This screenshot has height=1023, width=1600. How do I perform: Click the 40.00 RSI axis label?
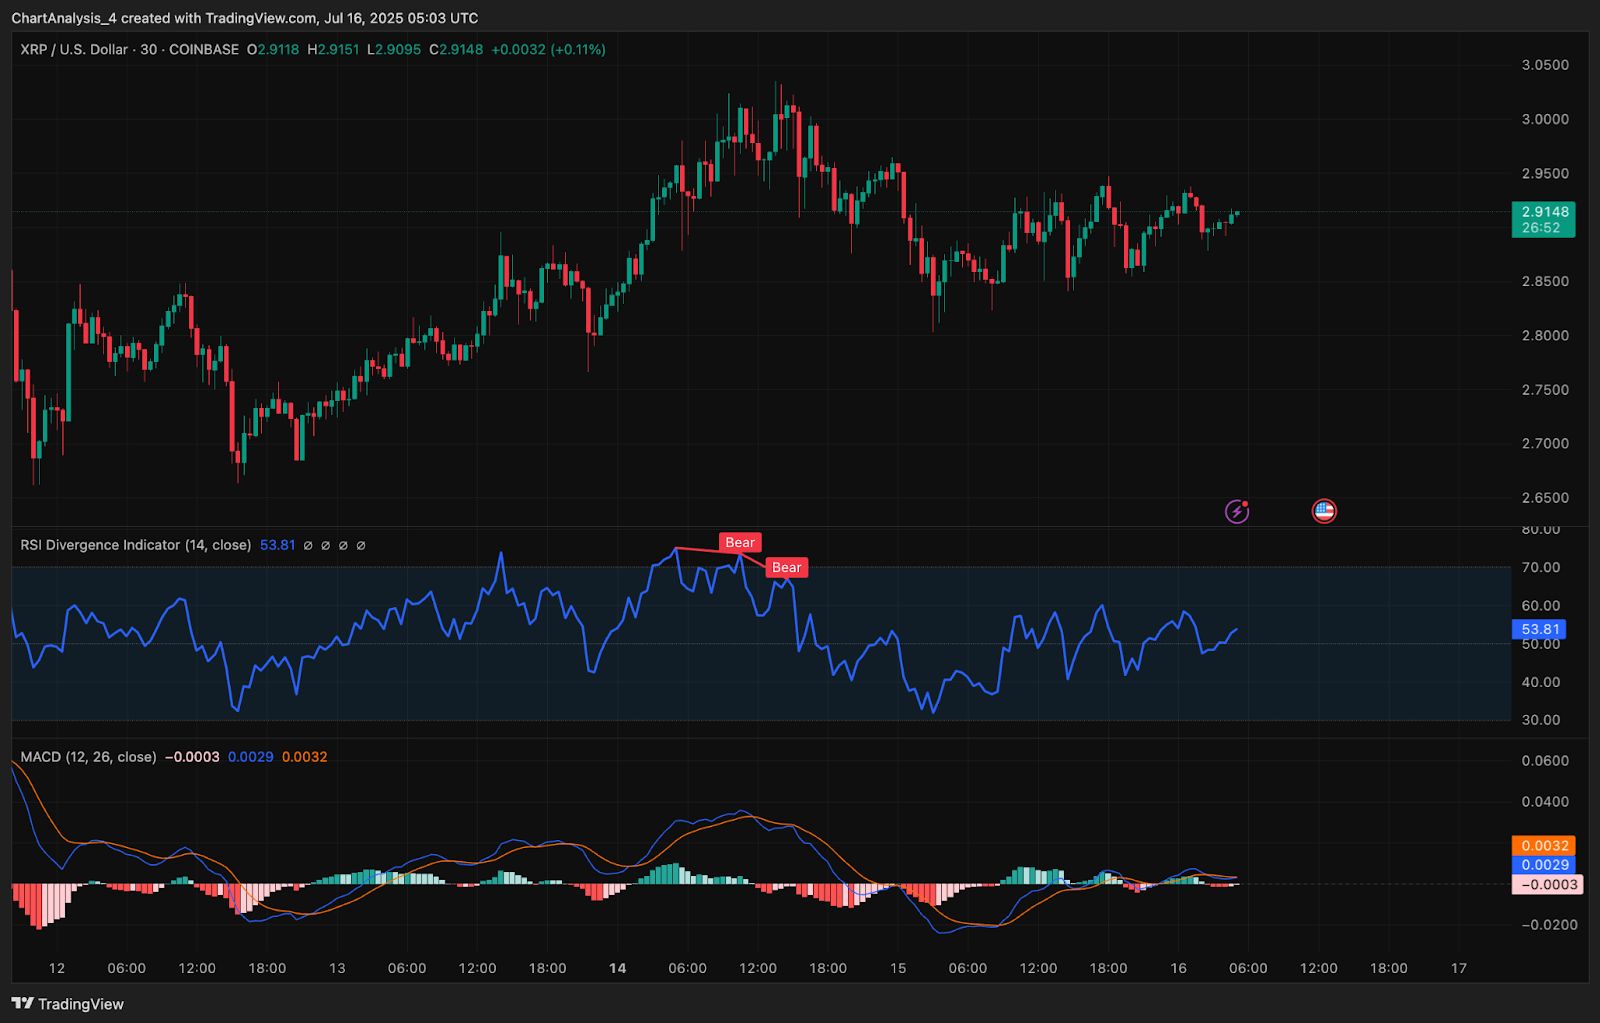[x=1541, y=682]
